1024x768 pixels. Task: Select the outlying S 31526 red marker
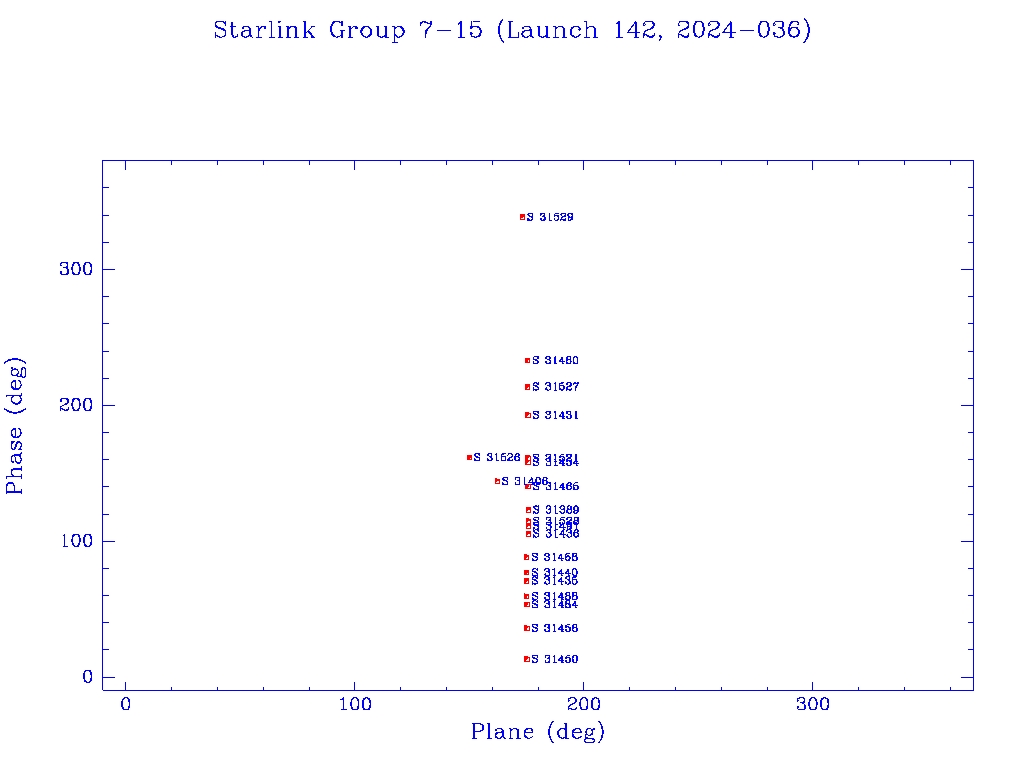tap(469, 458)
